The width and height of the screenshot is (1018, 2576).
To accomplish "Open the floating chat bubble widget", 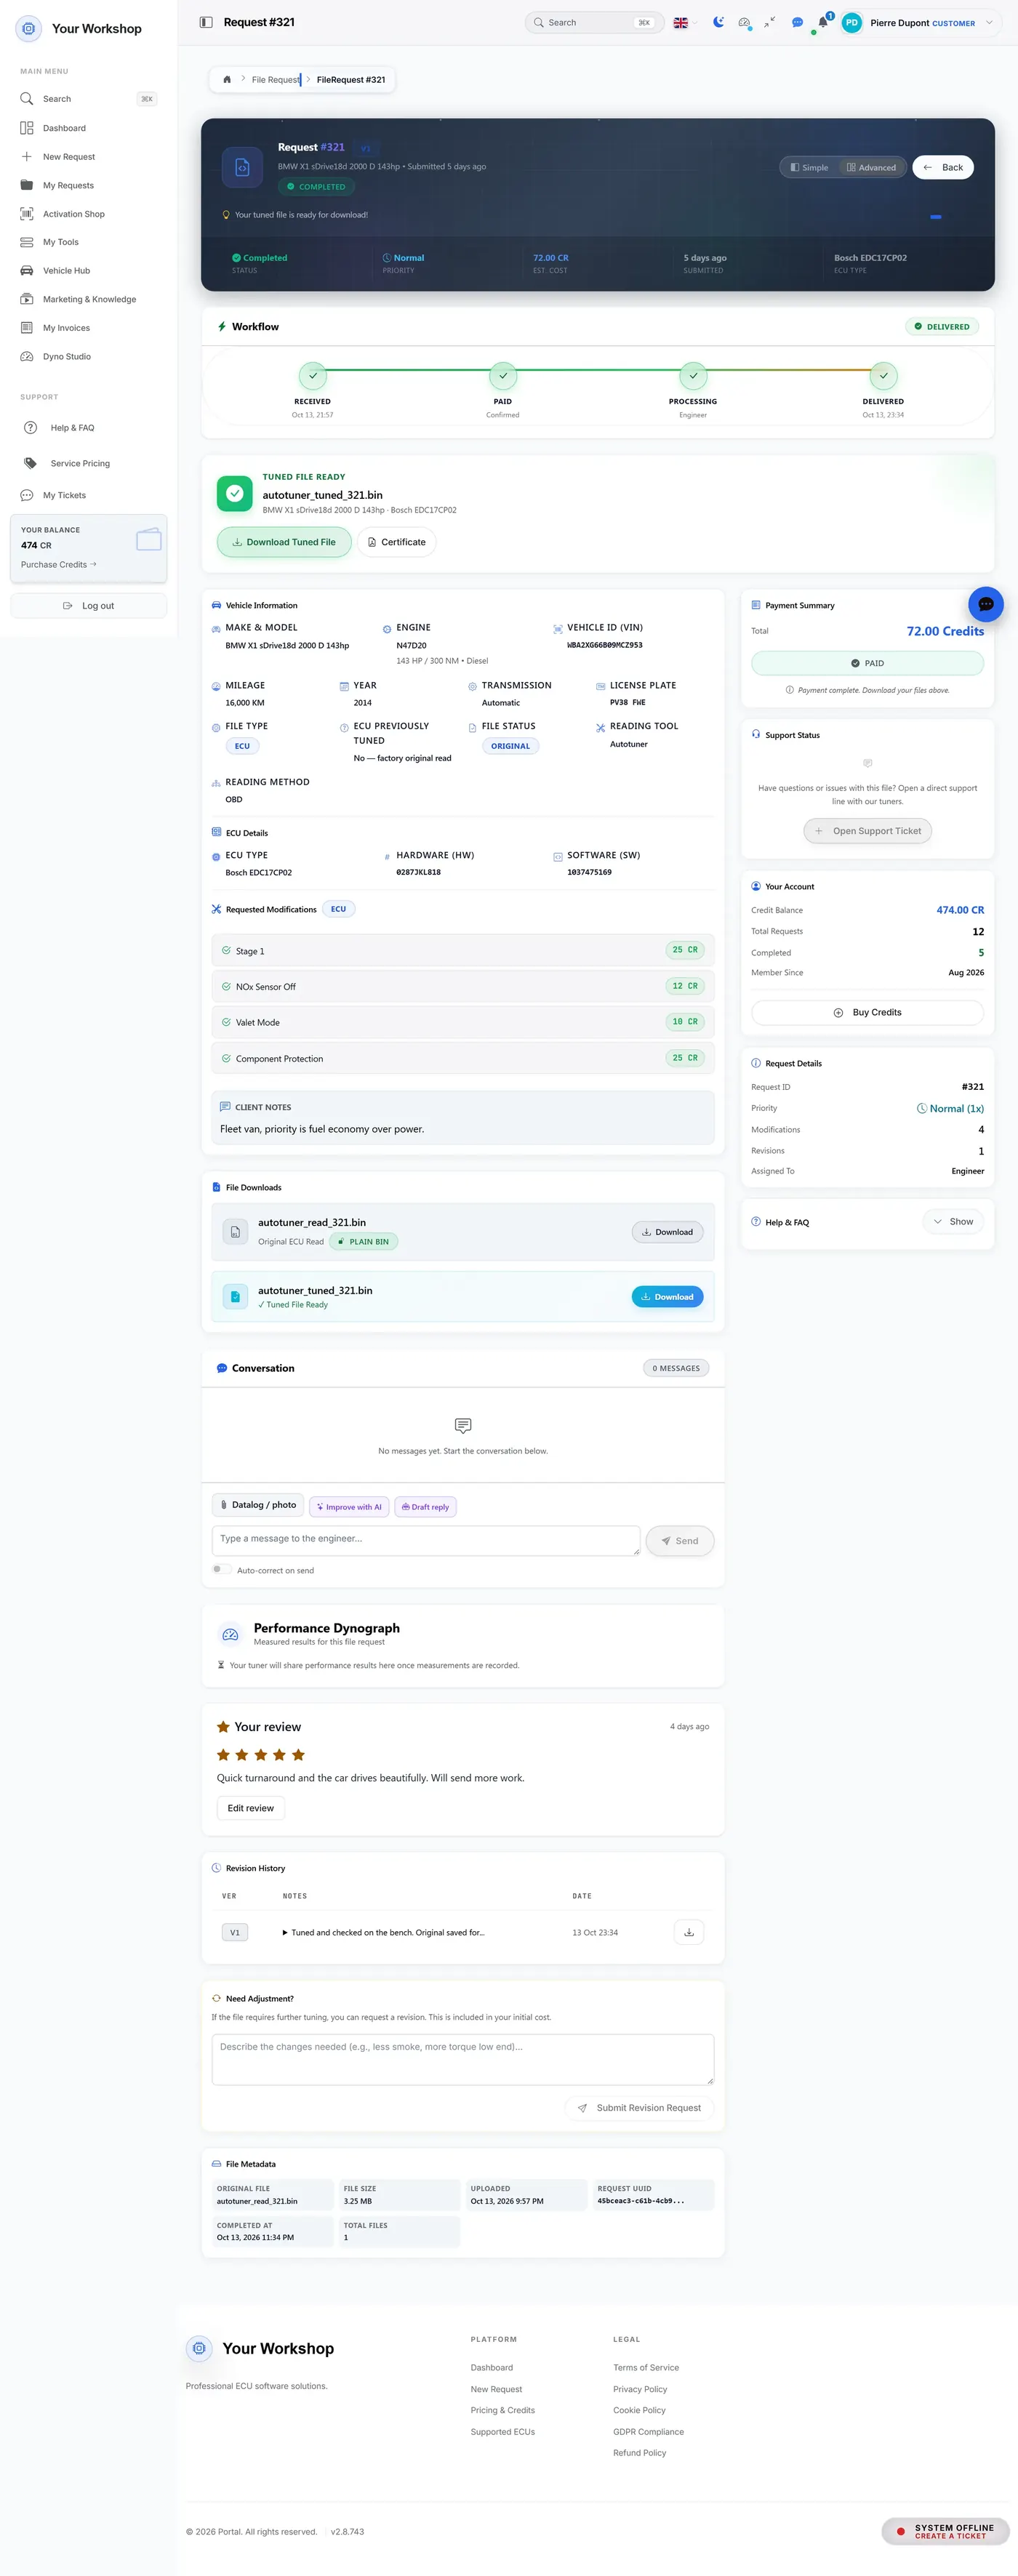I will [x=985, y=604].
